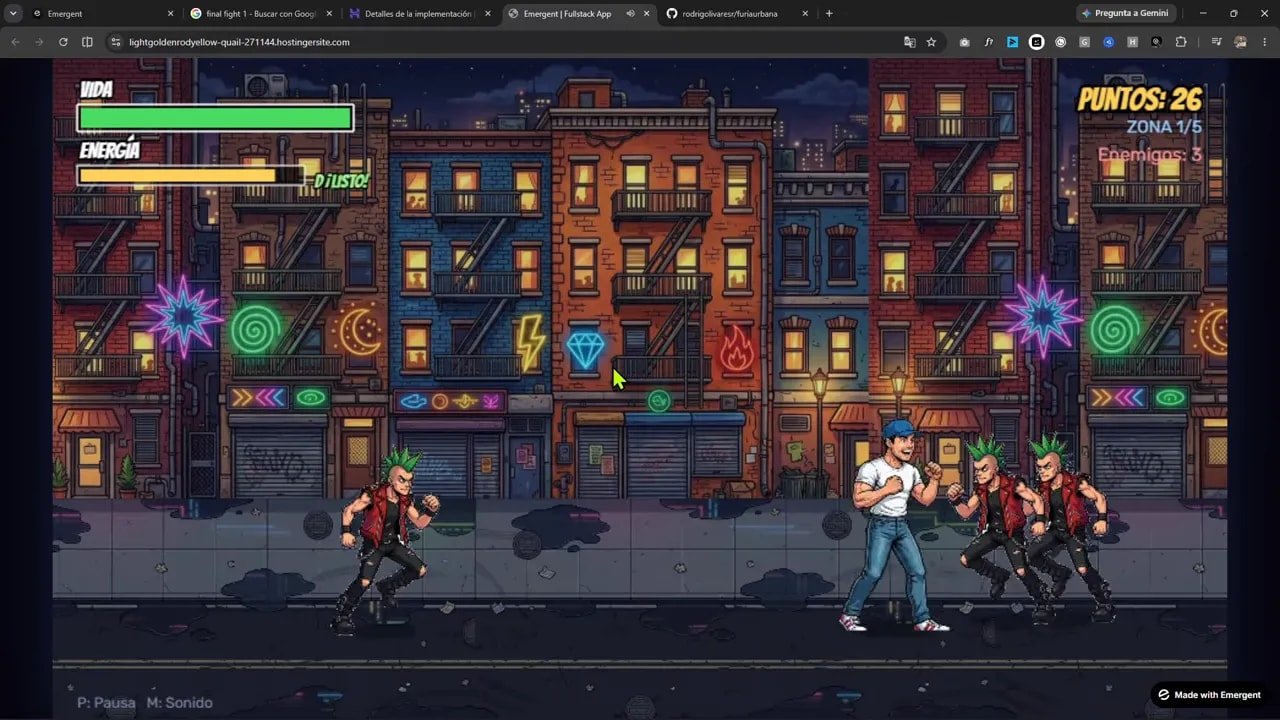Mute the Emergent Fullstack App tab audio
The height and width of the screenshot is (720, 1280).
(x=631, y=14)
